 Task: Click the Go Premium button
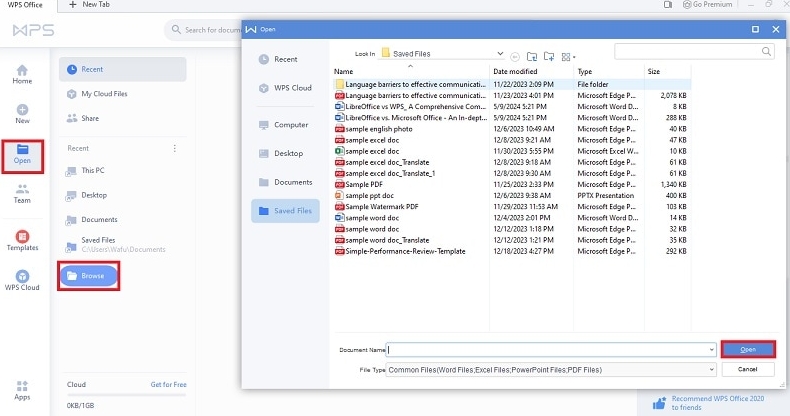(707, 5)
